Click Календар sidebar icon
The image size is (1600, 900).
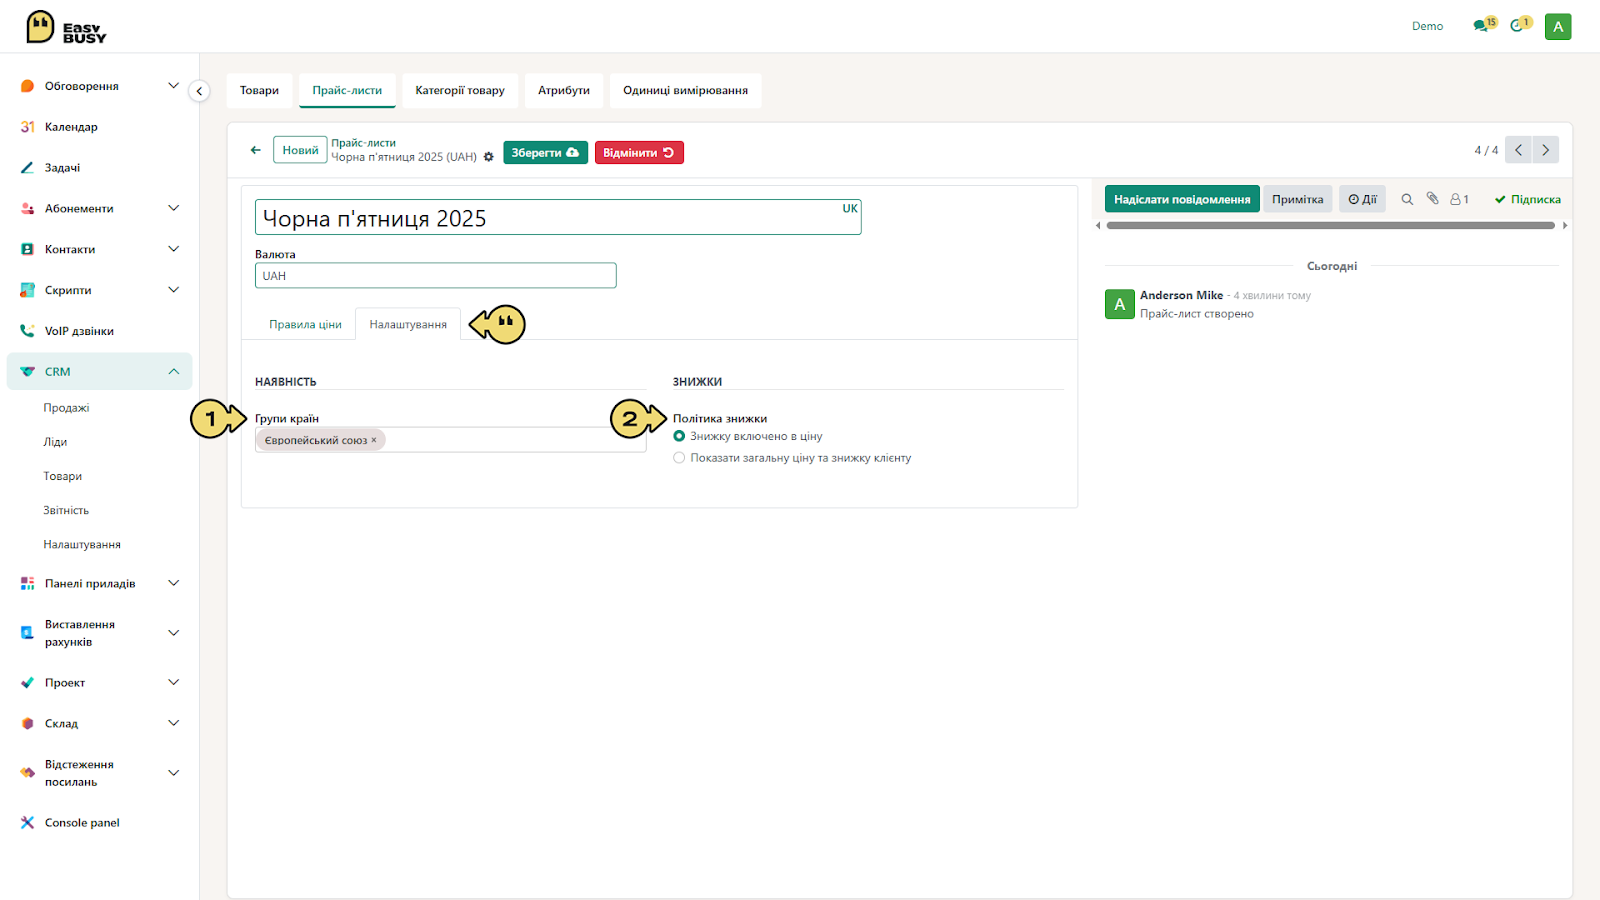[x=28, y=127]
